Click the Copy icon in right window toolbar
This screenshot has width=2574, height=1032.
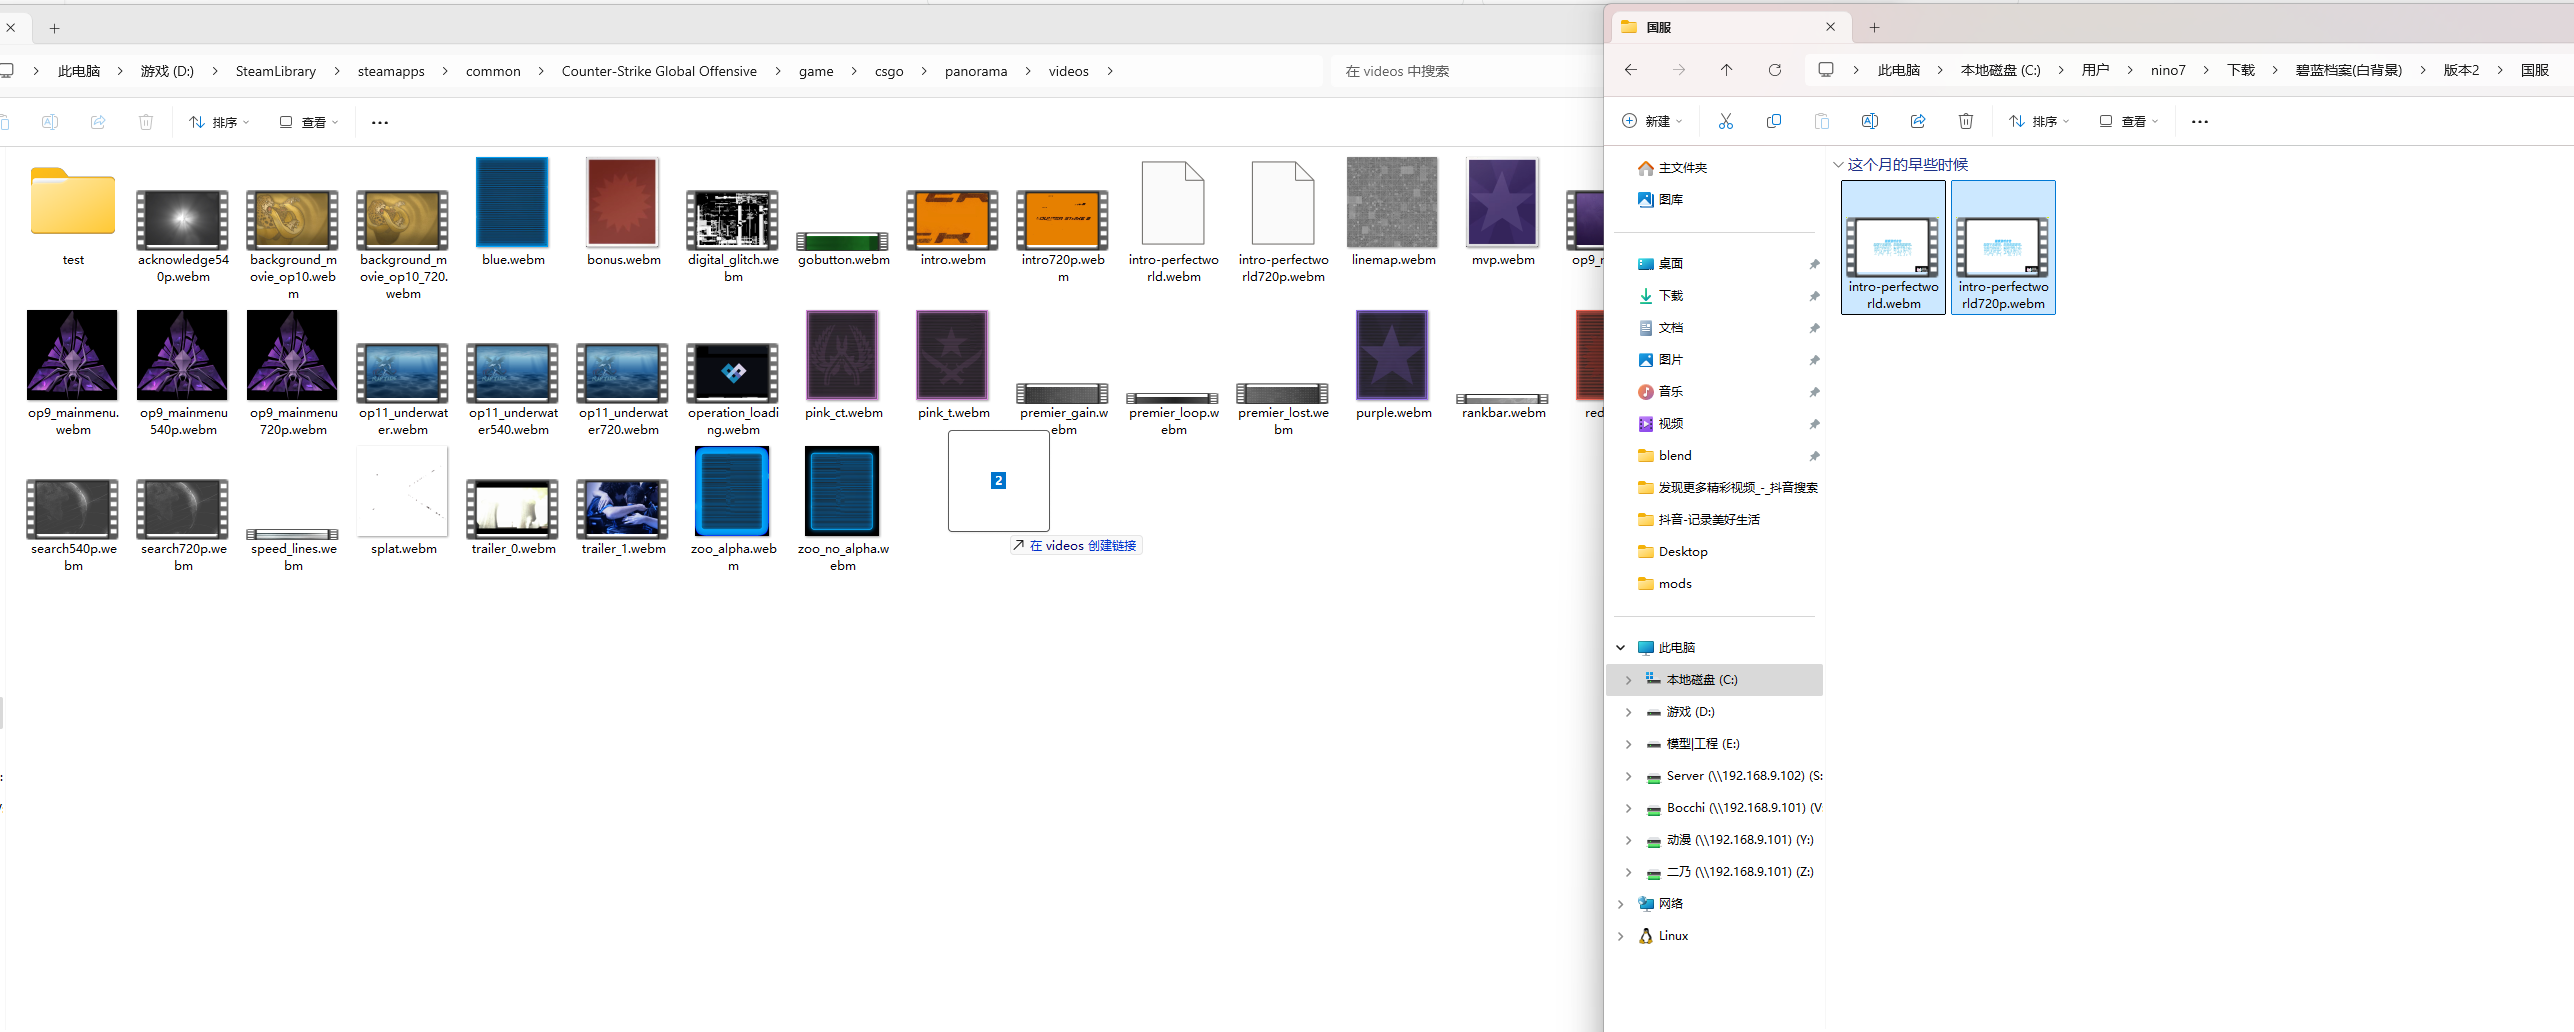point(1773,121)
